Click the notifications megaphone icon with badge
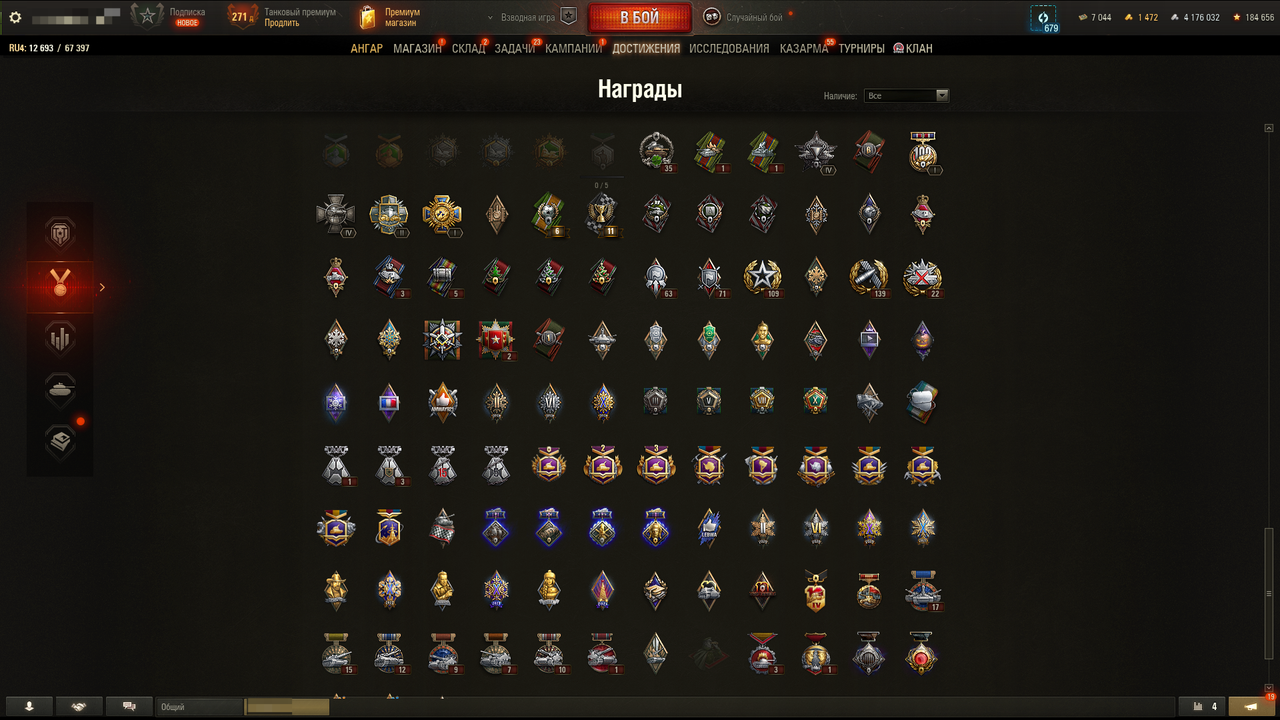Viewport: 1280px width, 720px height. click(1252, 706)
